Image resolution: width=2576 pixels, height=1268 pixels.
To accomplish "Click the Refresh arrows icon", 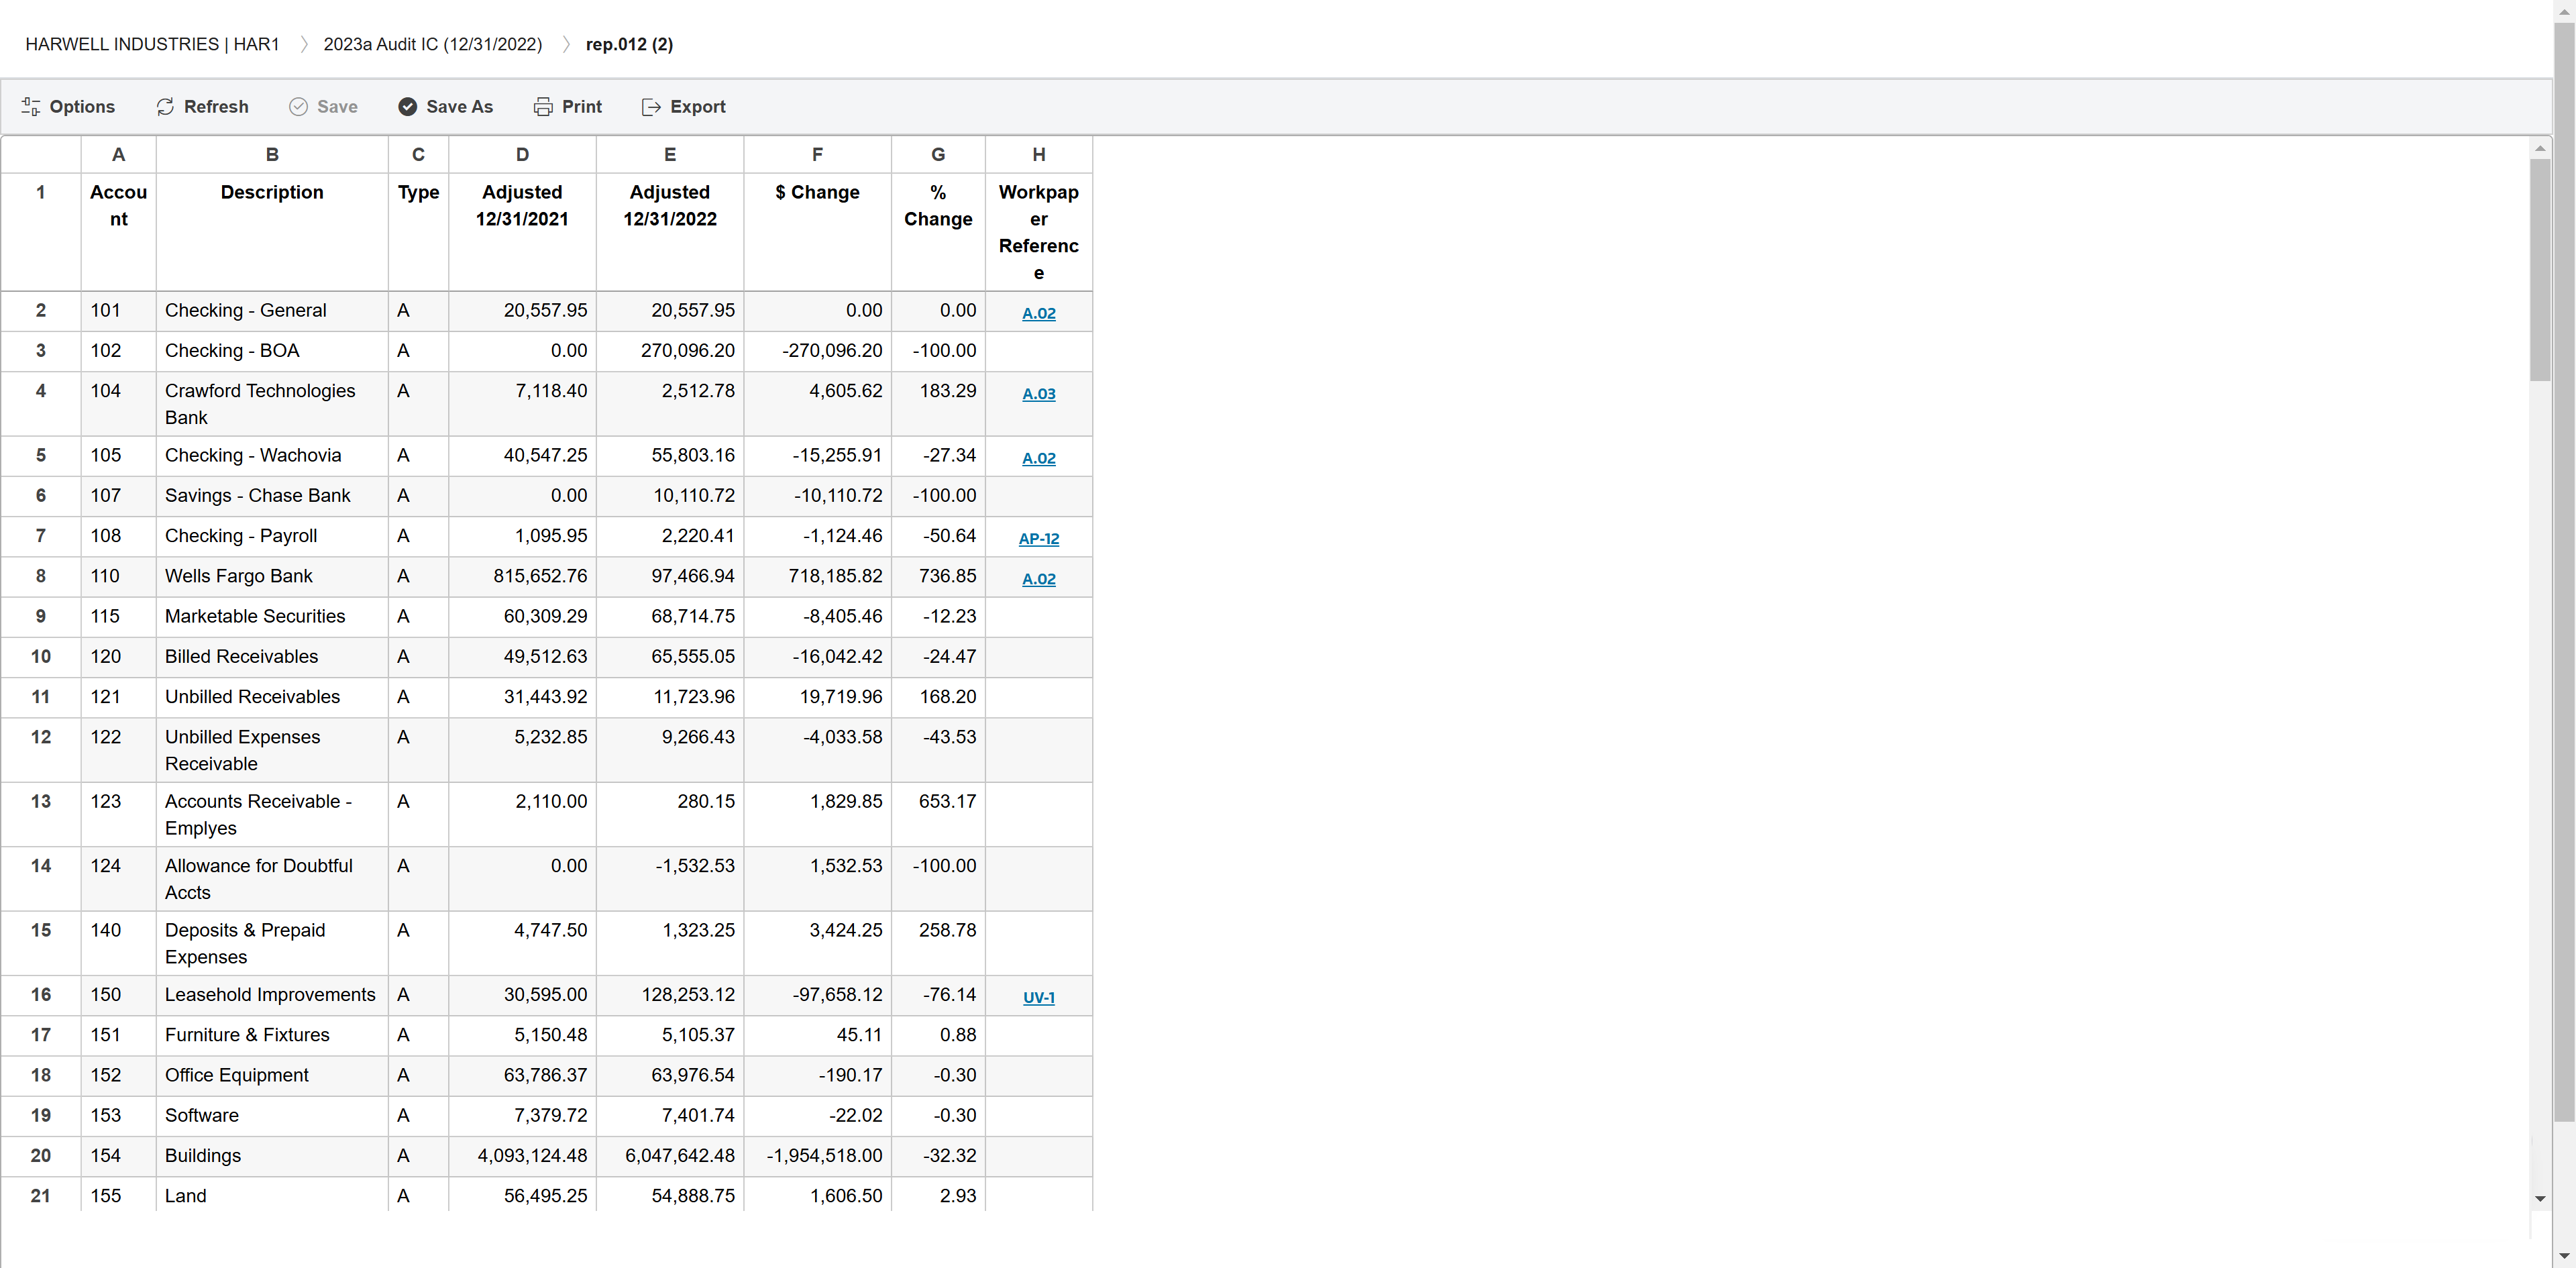I will (165, 106).
